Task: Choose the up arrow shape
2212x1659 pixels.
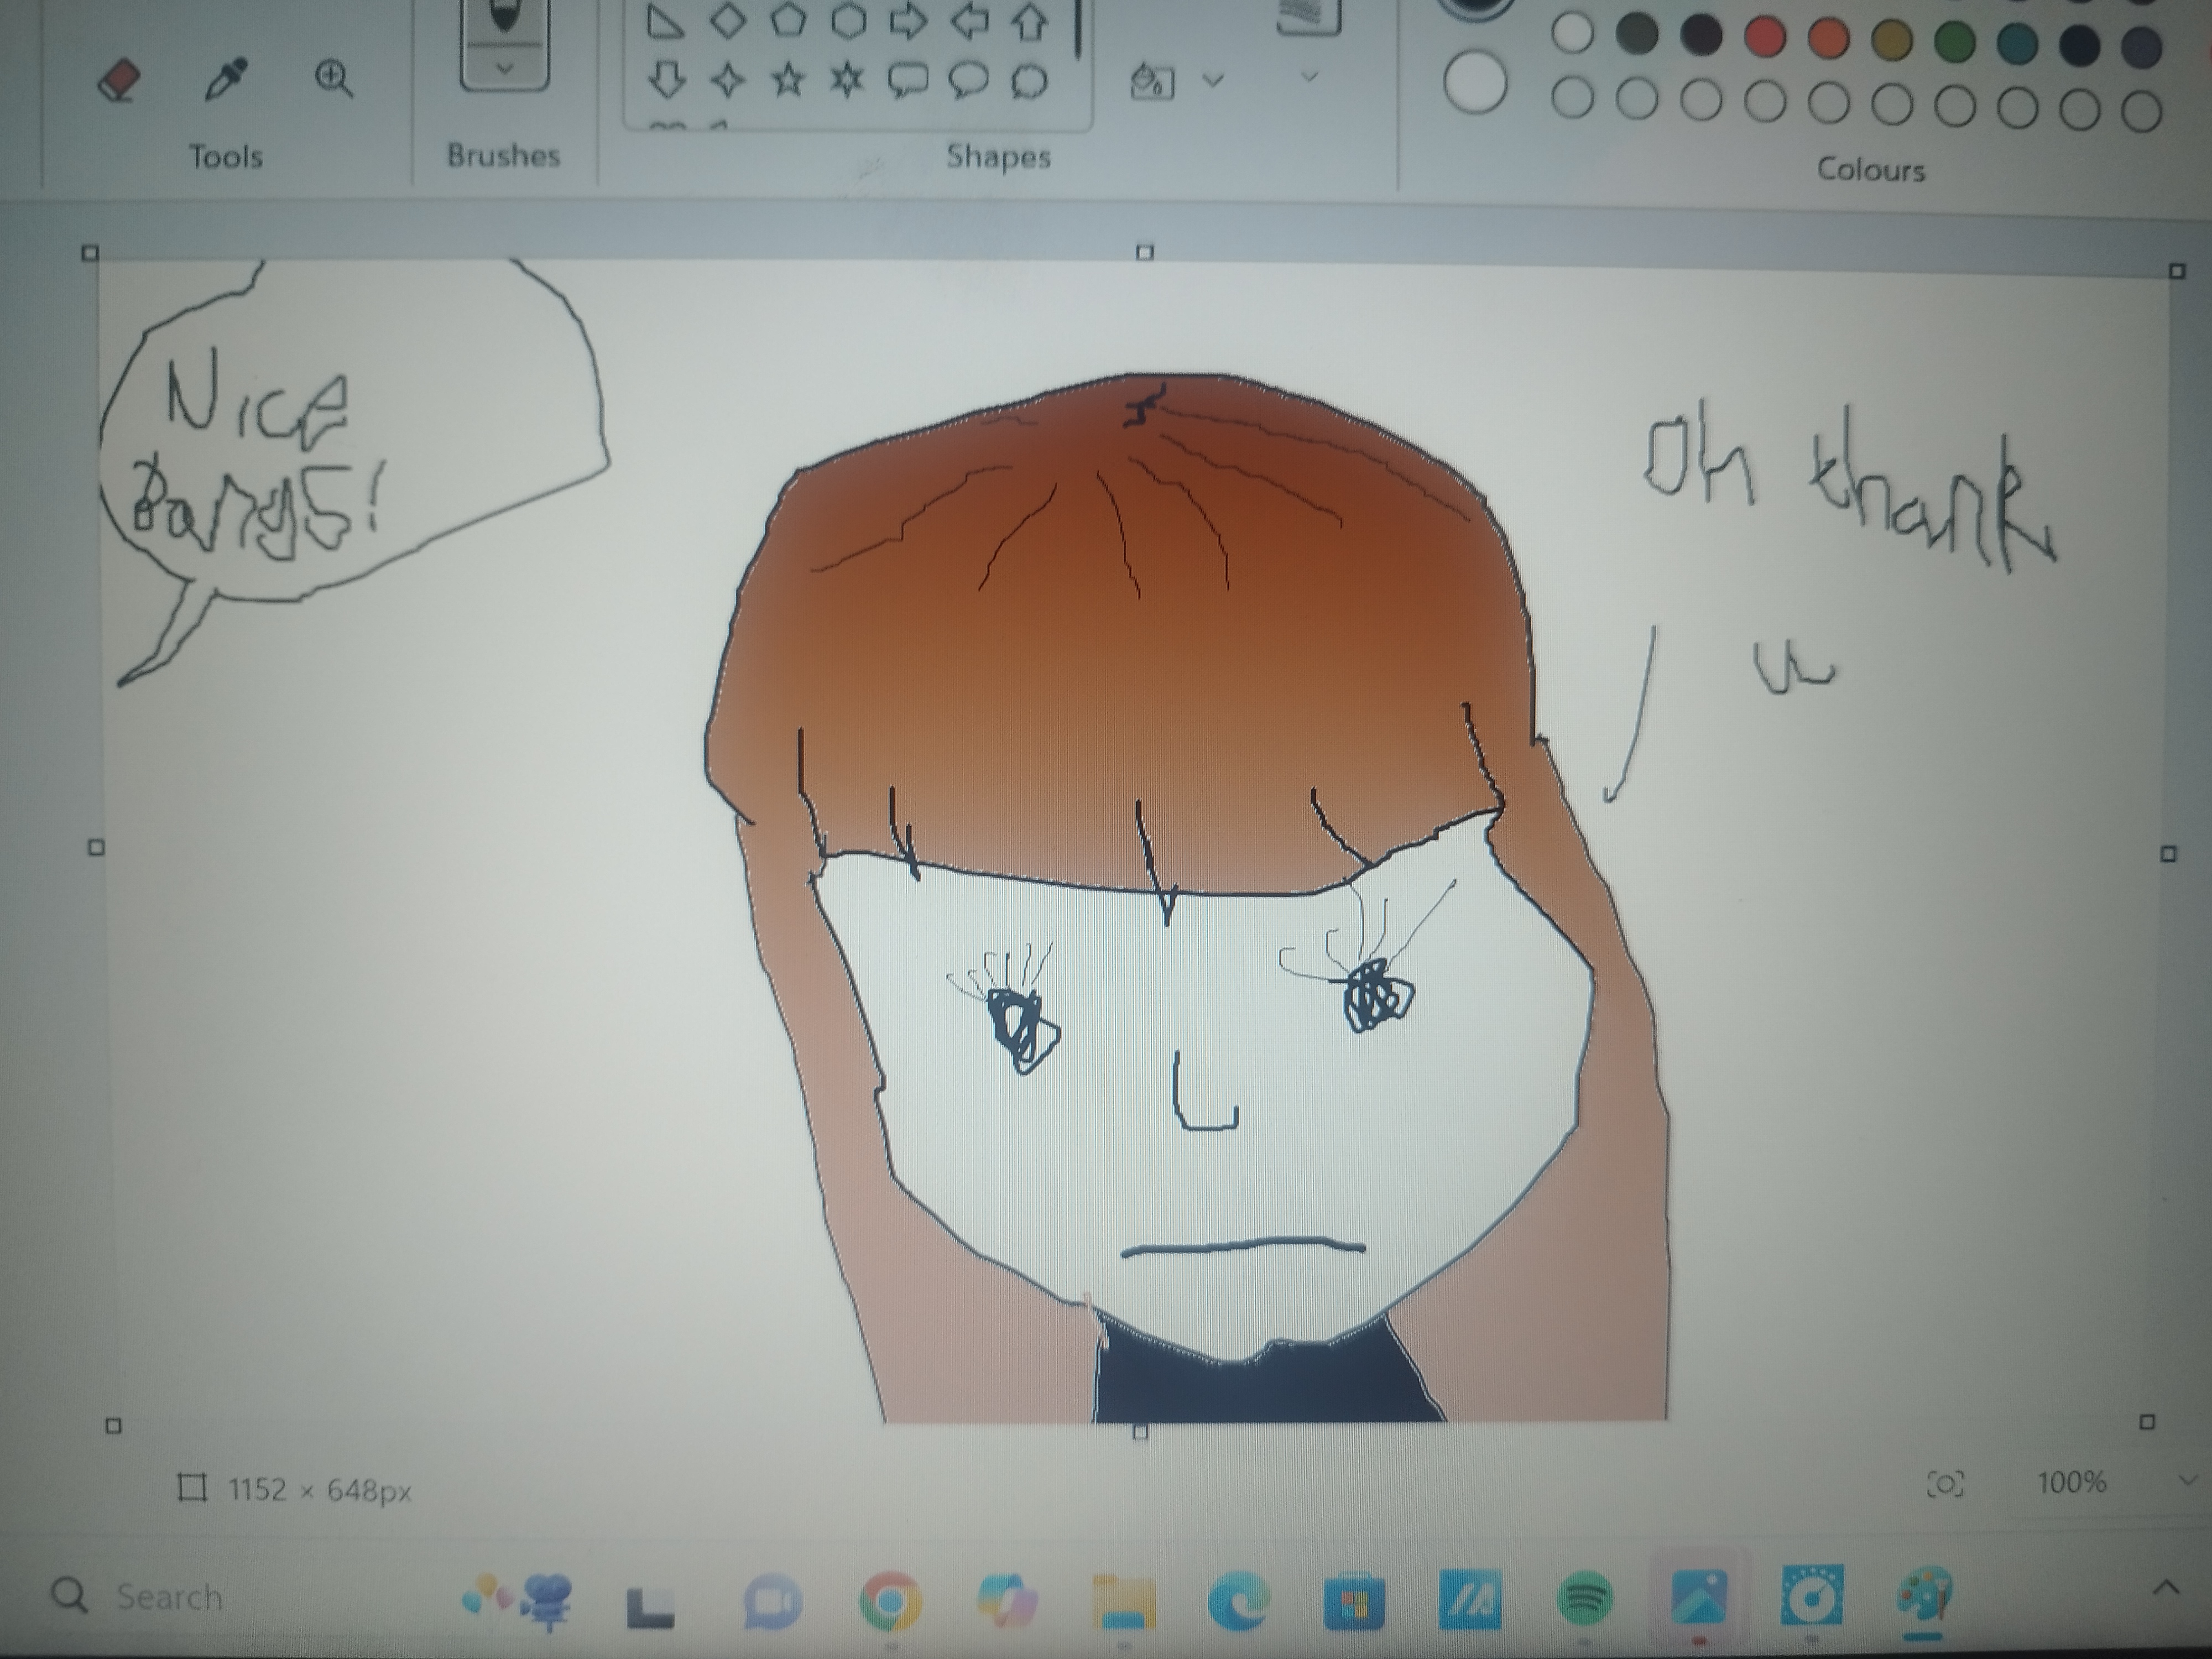Action: click(x=1030, y=21)
